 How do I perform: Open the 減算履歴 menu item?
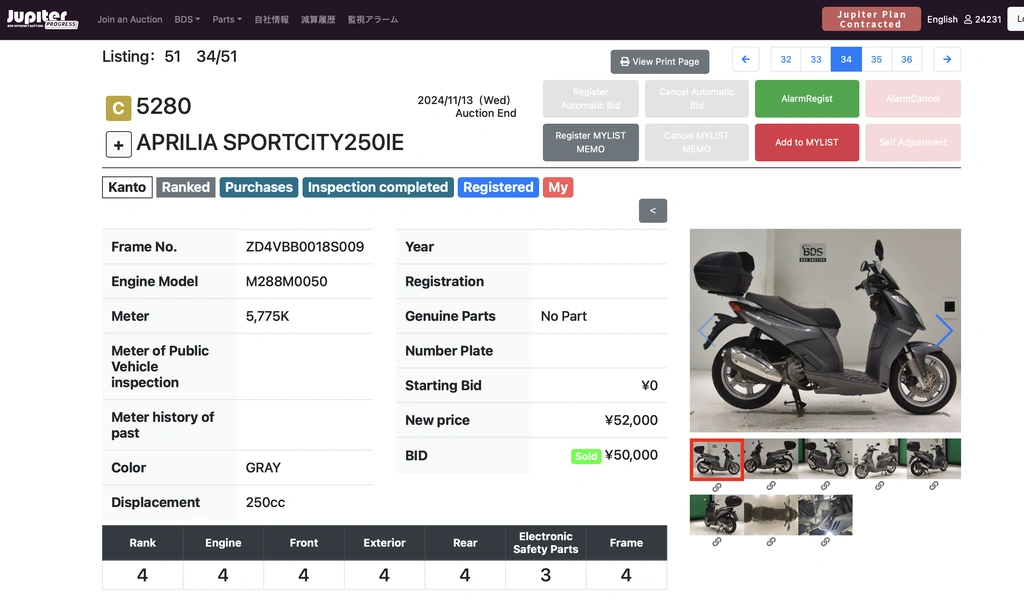click(x=317, y=20)
